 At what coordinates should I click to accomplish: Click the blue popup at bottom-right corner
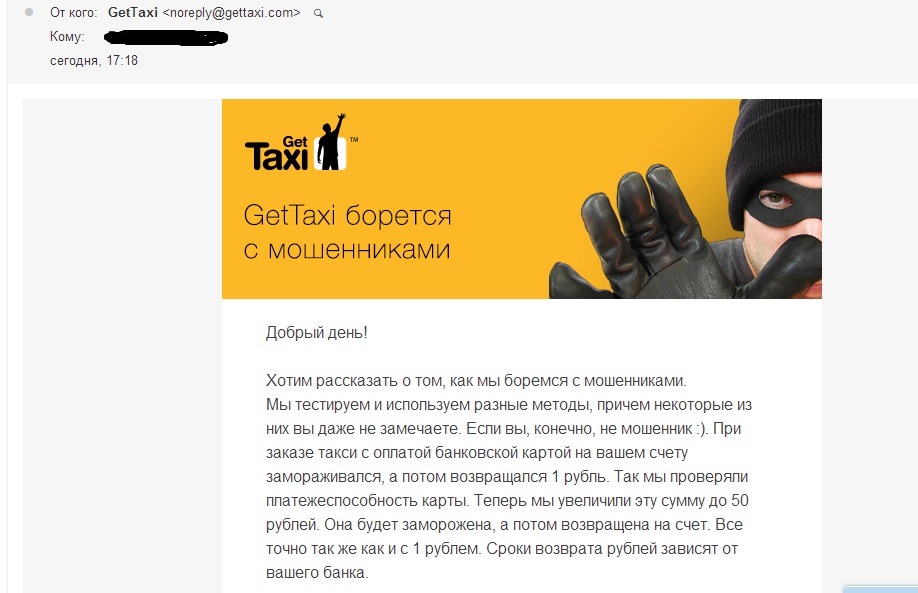point(881,588)
